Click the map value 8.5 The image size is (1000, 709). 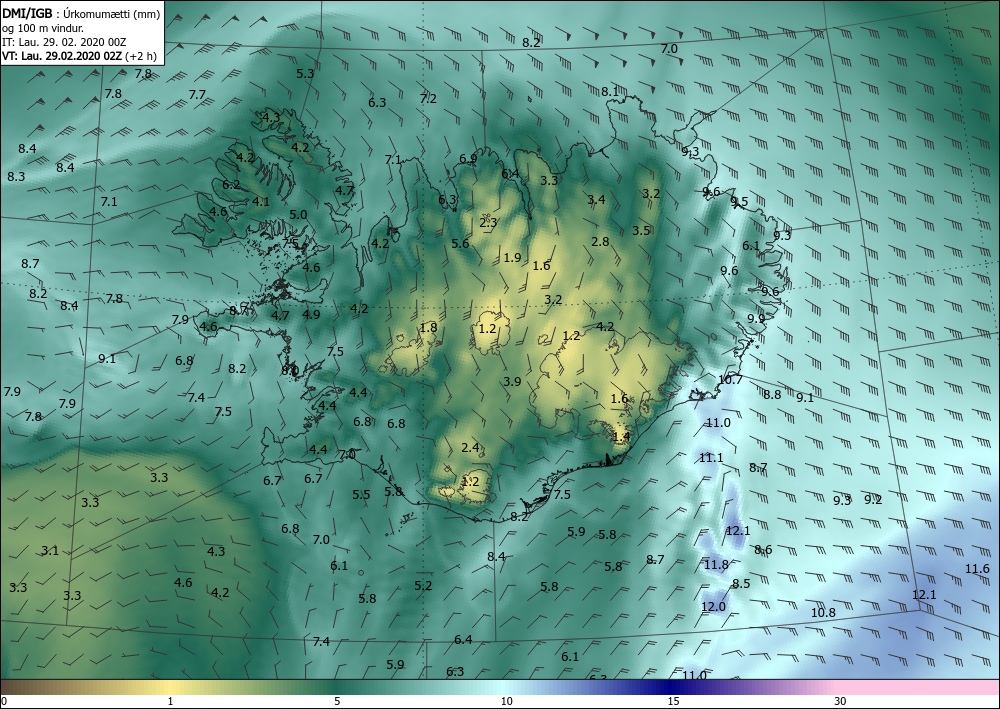coord(741,583)
